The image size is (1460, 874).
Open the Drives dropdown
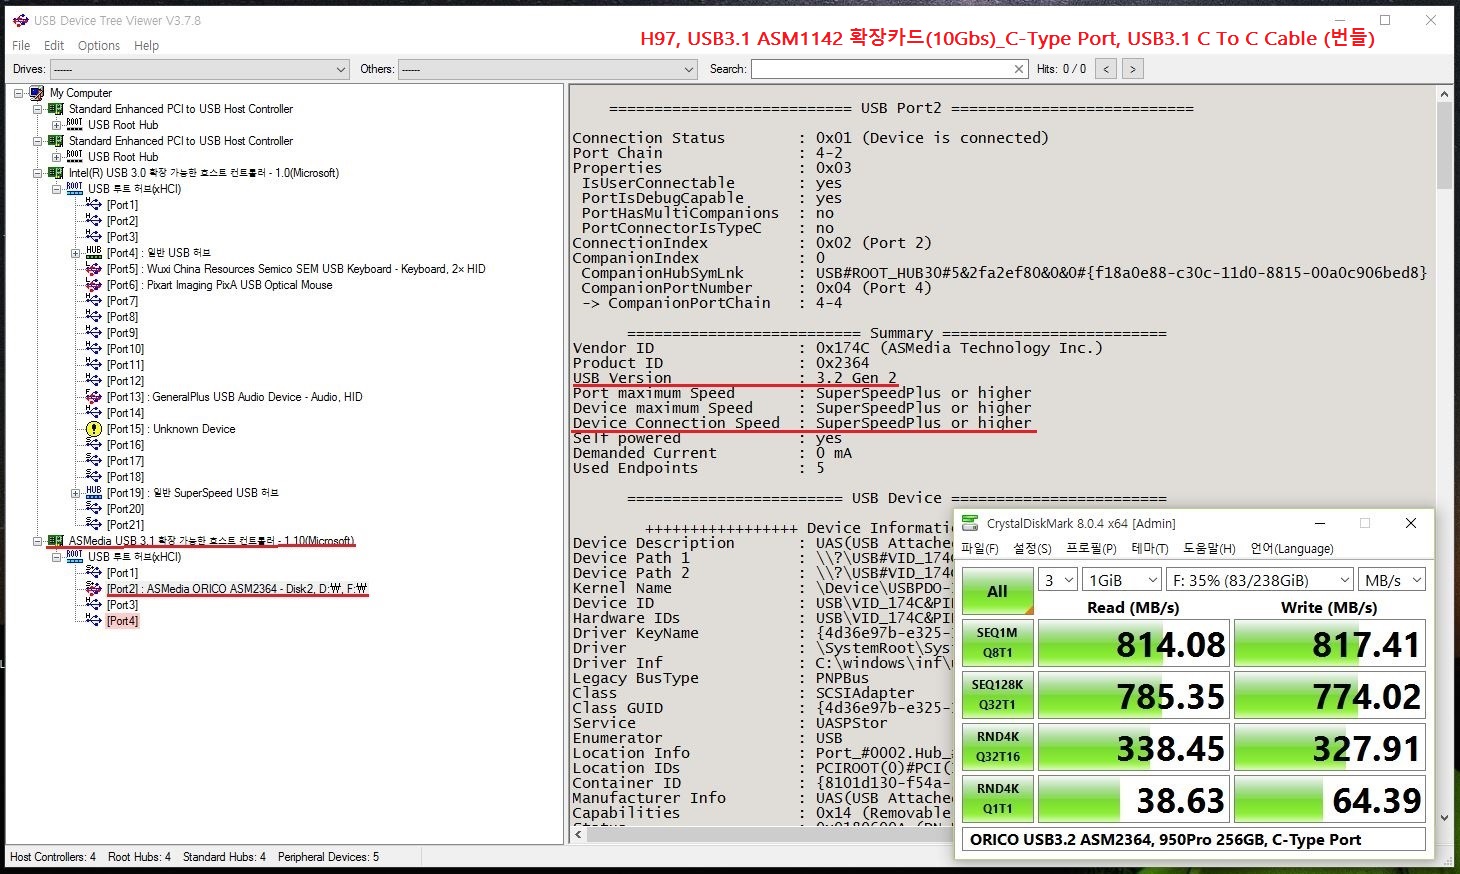(x=199, y=69)
